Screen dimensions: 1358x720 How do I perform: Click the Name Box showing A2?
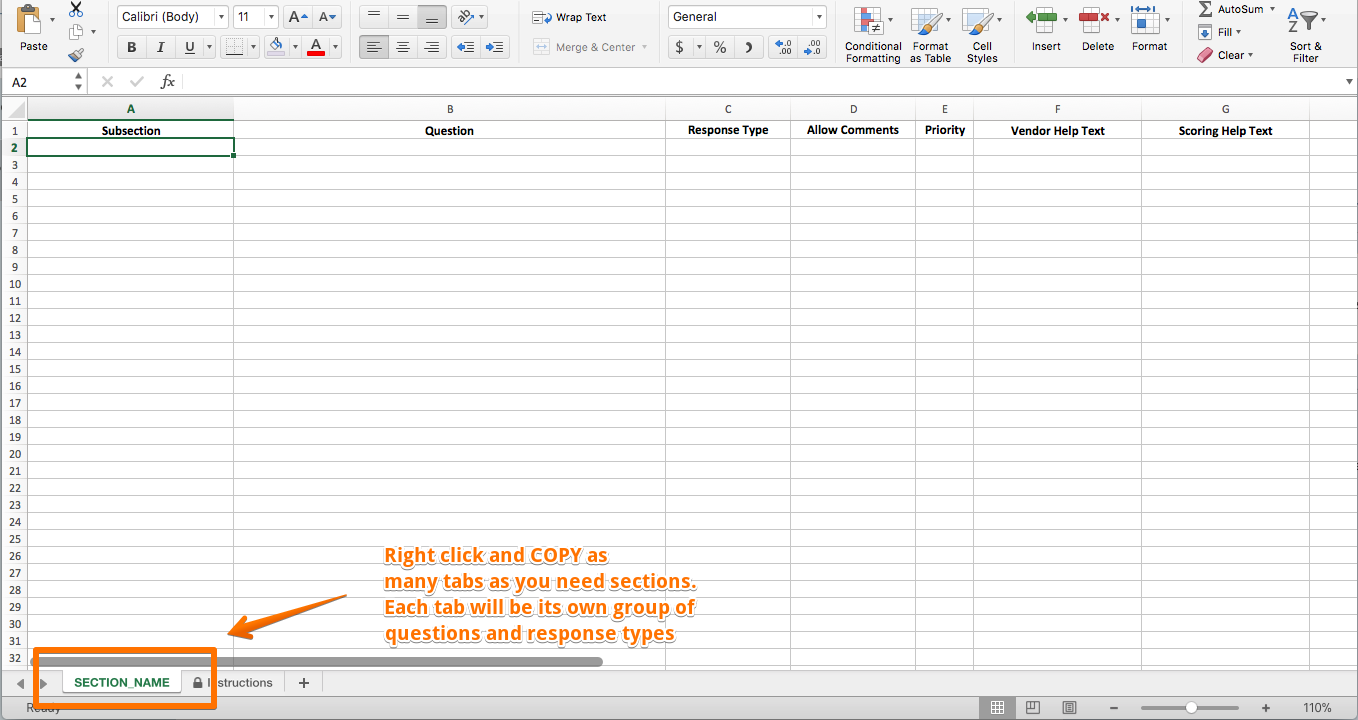coord(38,82)
